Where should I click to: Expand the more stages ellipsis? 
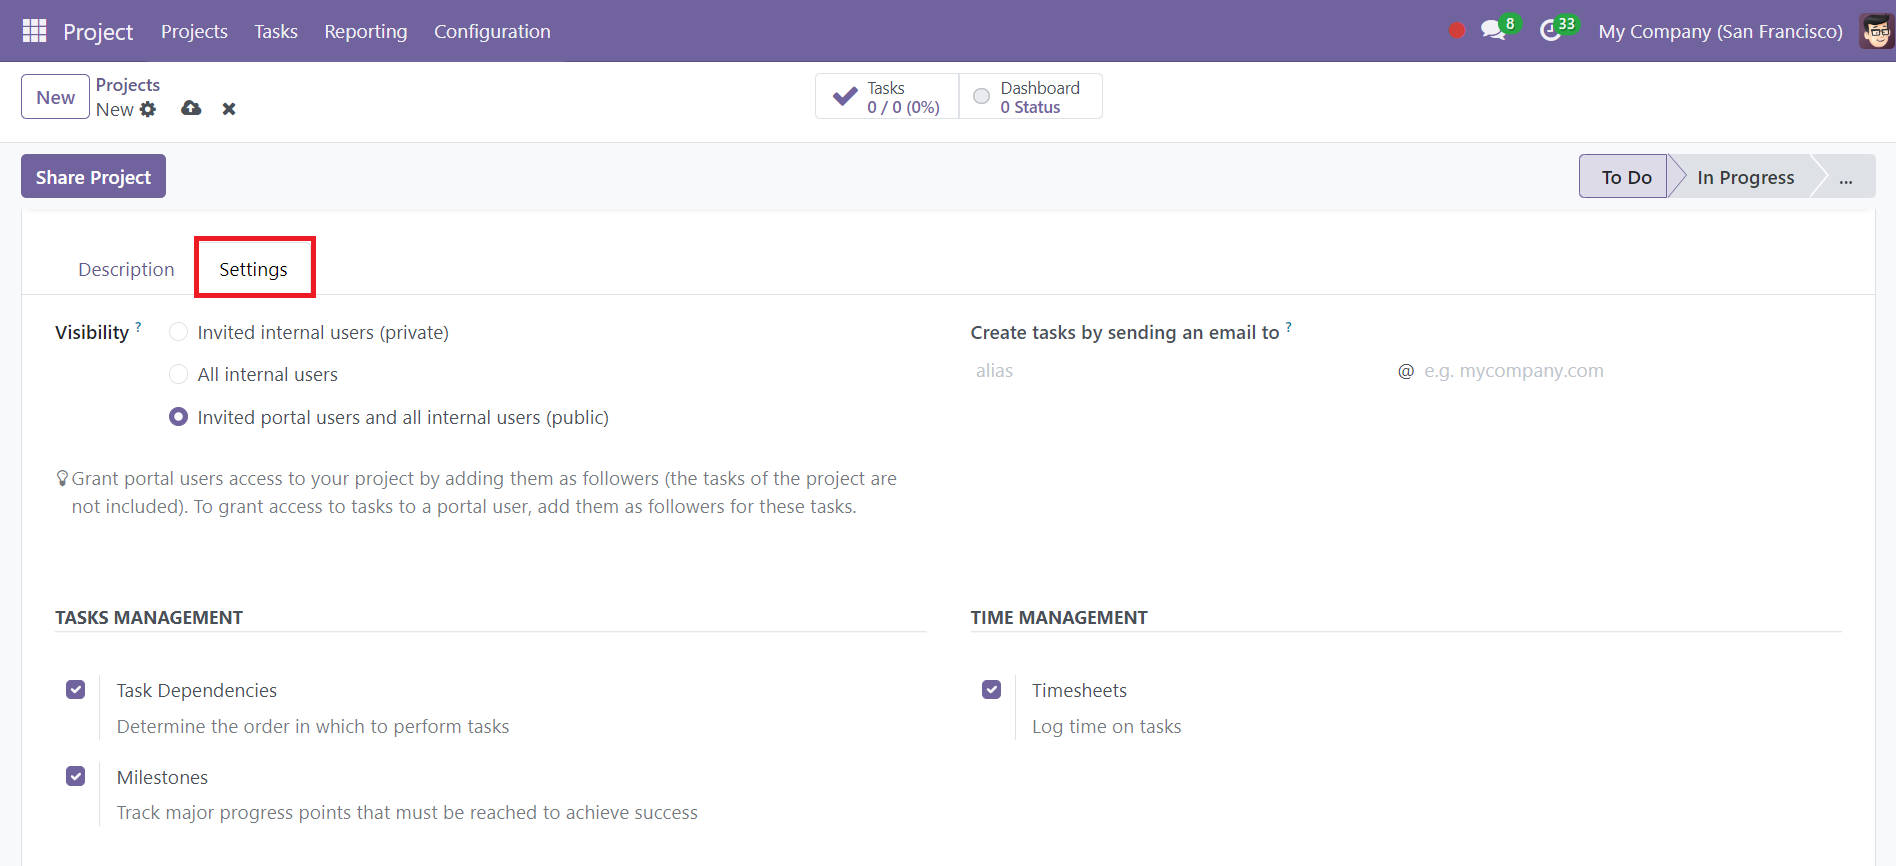pos(1845,178)
